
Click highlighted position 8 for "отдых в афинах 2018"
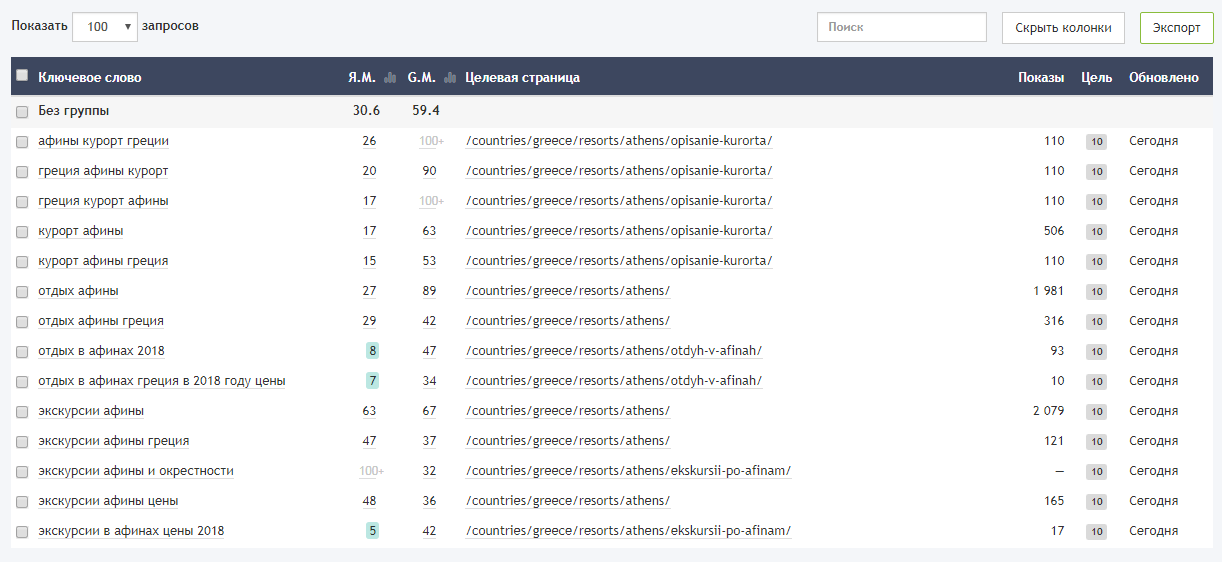click(x=372, y=351)
